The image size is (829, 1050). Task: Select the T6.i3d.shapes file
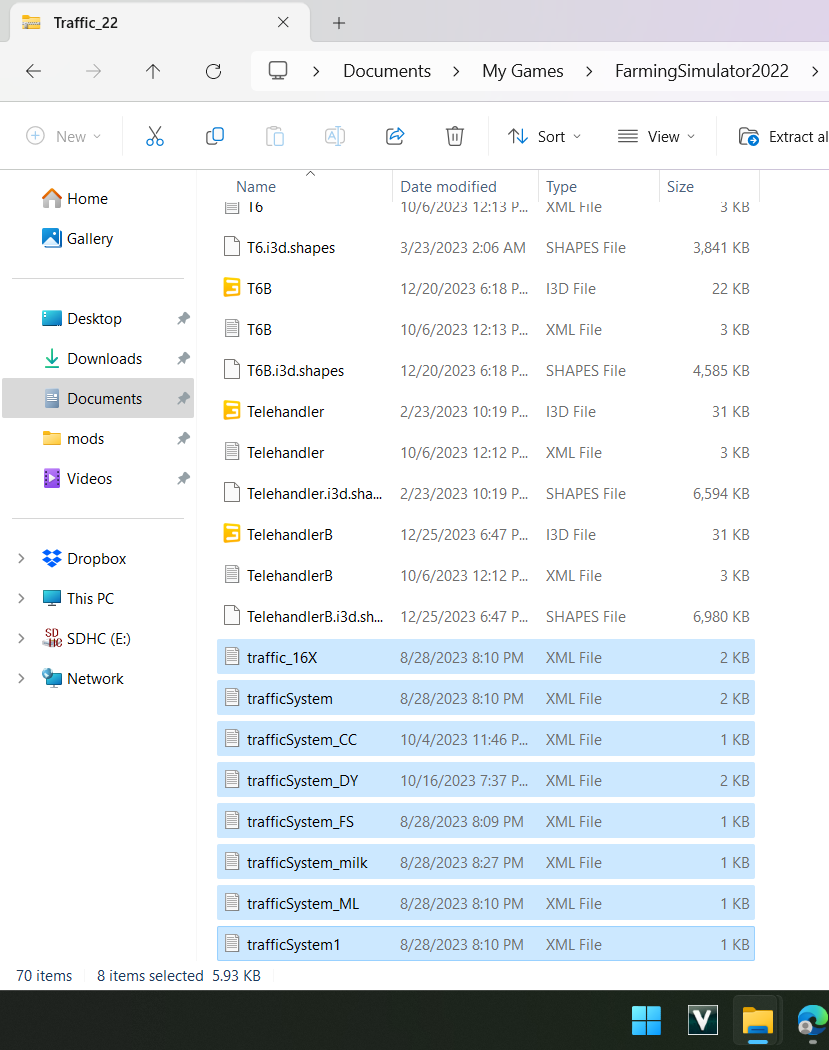tap(485, 247)
